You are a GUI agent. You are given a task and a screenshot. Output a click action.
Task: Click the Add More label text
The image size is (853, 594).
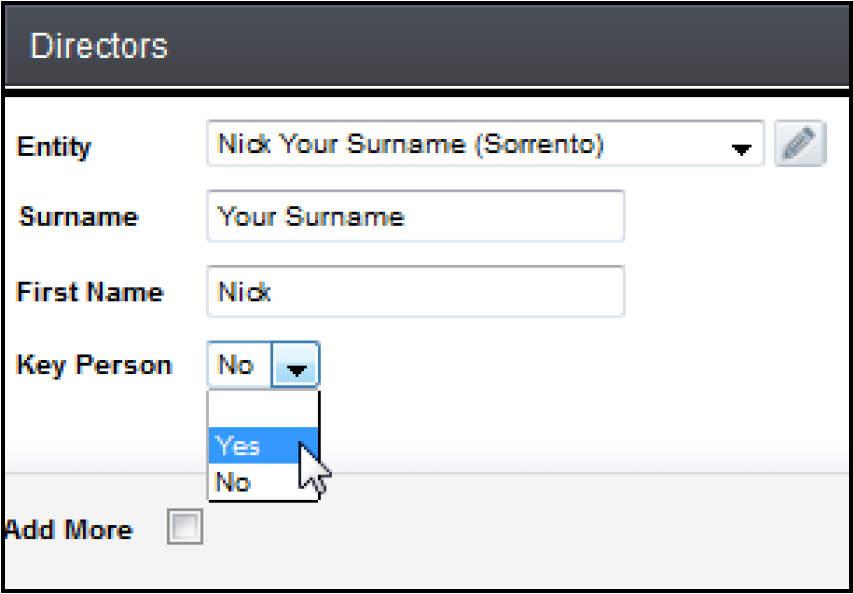point(68,529)
